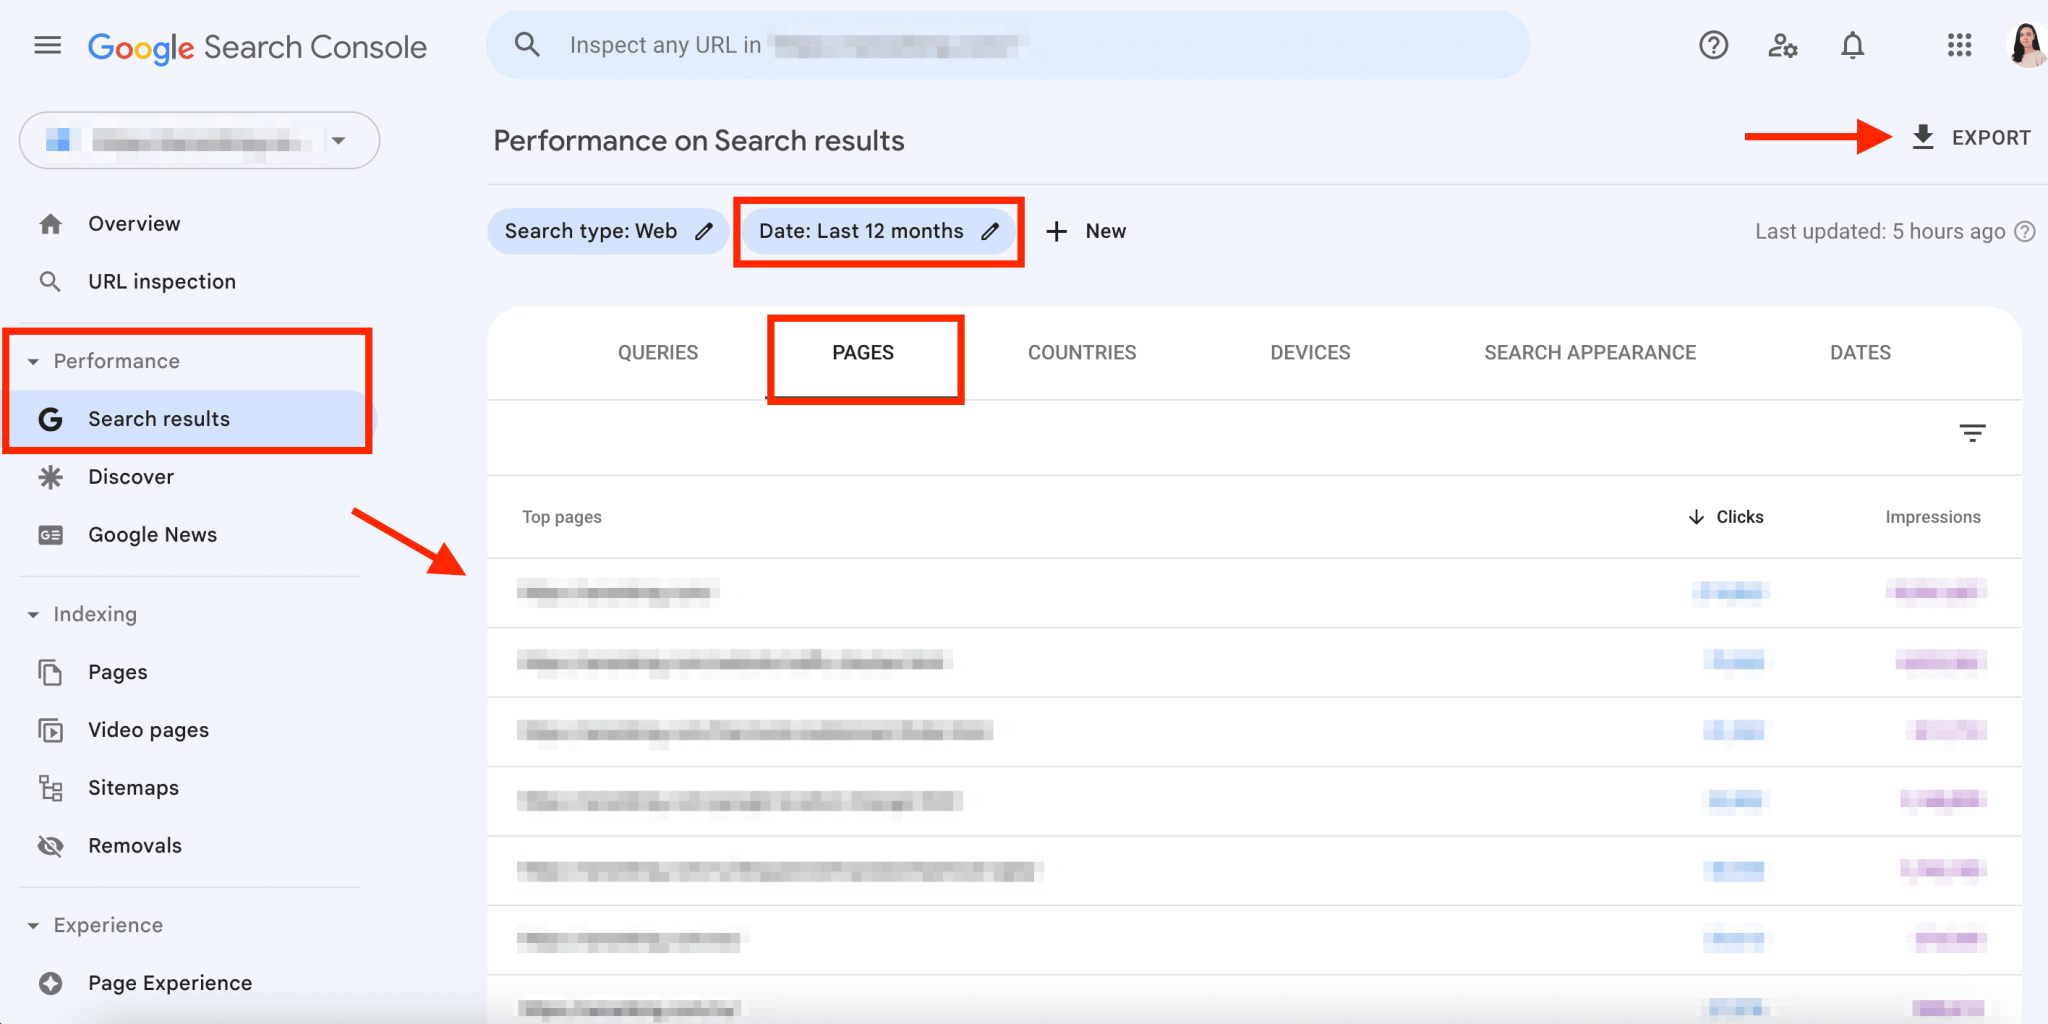Image resolution: width=2048 pixels, height=1024 pixels.
Task: Click the EXPORT button label
Action: click(x=1991, y=138)
